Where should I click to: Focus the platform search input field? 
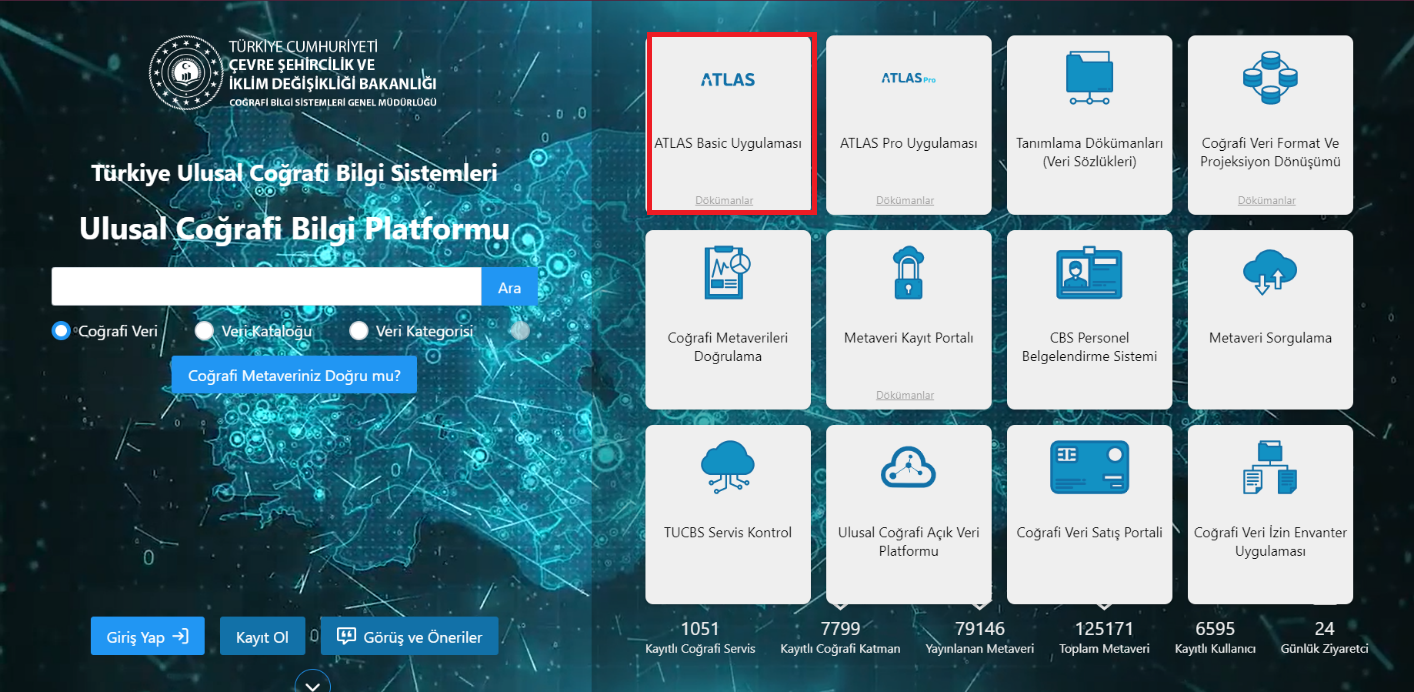pyautogui.click(x=267, y=287)
